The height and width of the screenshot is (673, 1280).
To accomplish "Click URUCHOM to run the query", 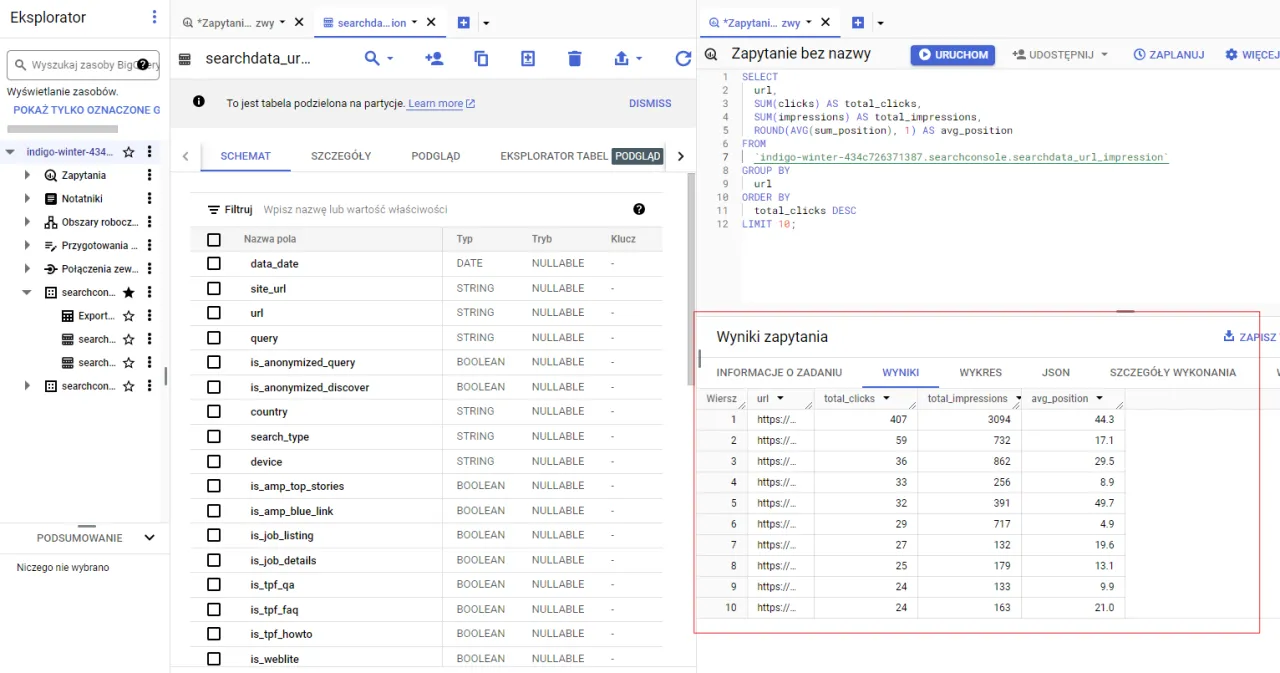I will (x=952, y=54).
